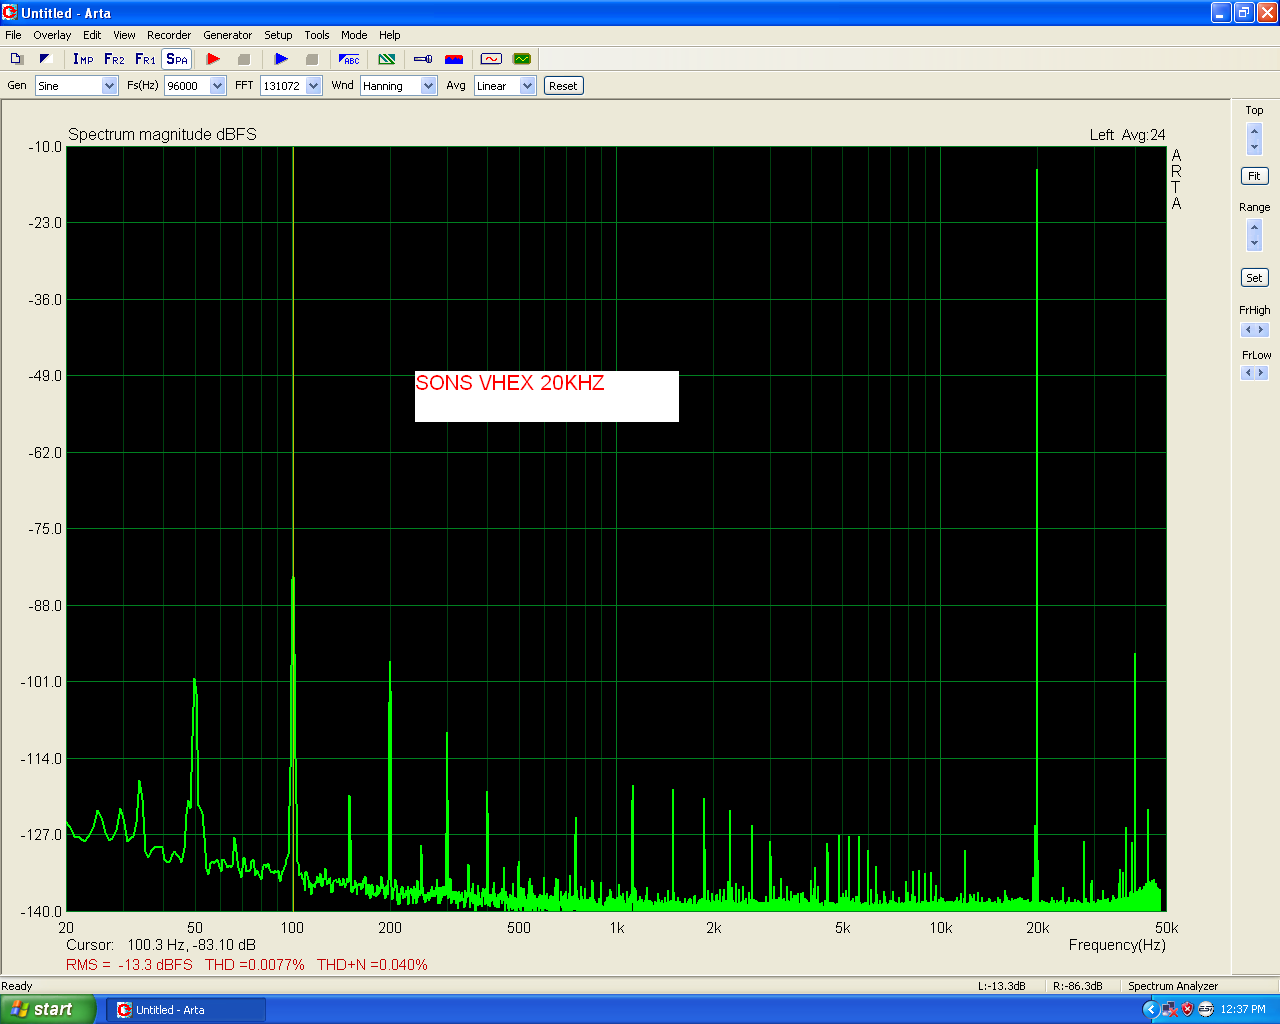Switch to FR2 dual-channel frequency response

pyautogui.click(x=114, y=59)
